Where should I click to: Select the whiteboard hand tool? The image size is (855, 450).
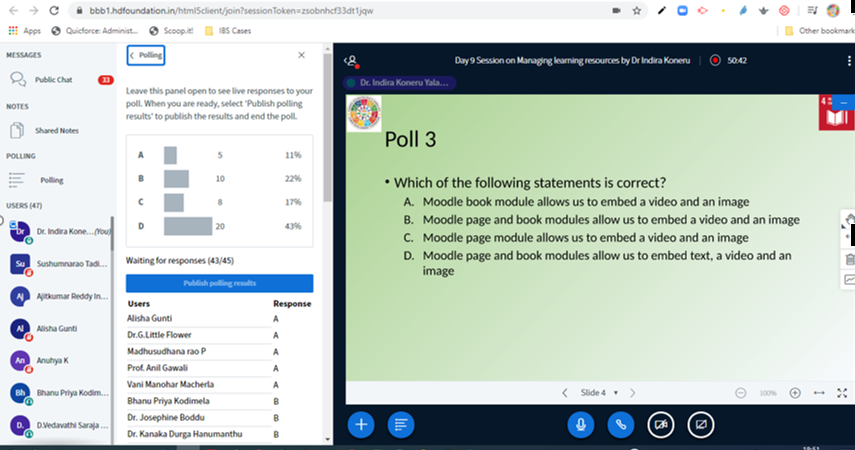pos(849,219)
